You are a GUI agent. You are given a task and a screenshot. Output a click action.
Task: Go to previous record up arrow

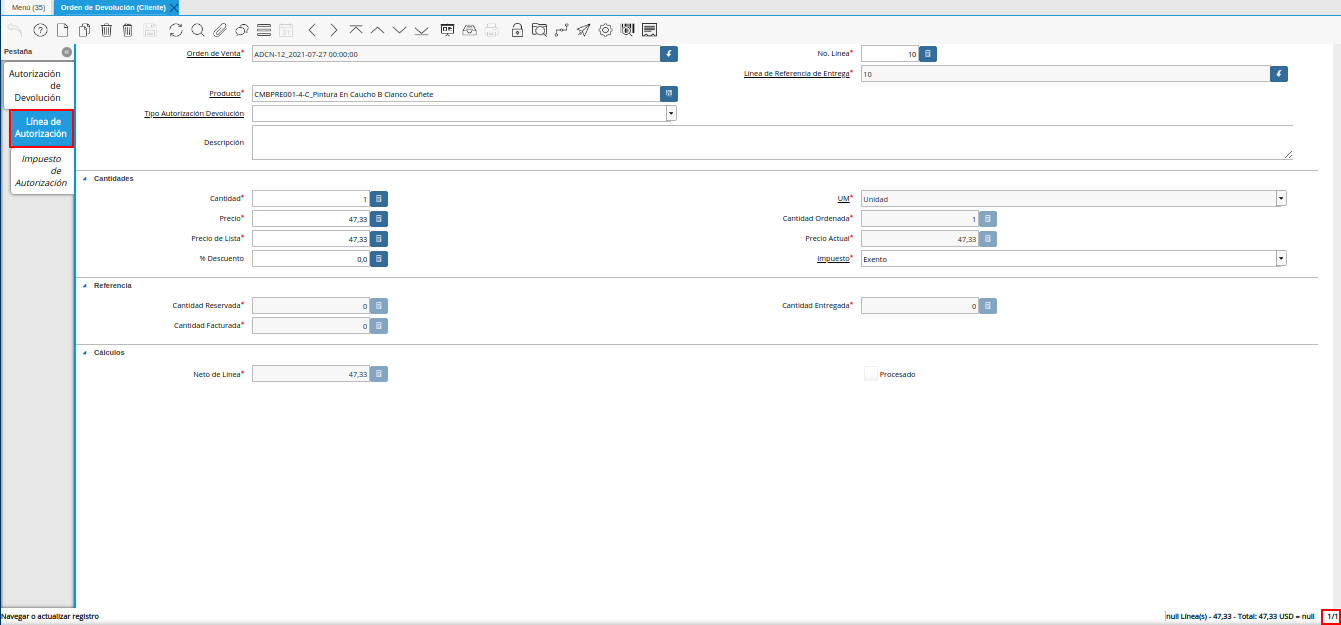coord(378,30)
